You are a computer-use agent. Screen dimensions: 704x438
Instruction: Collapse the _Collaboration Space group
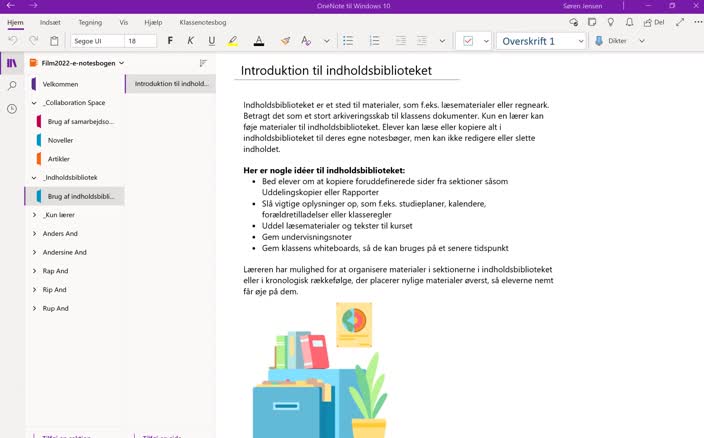coord(34,103)
